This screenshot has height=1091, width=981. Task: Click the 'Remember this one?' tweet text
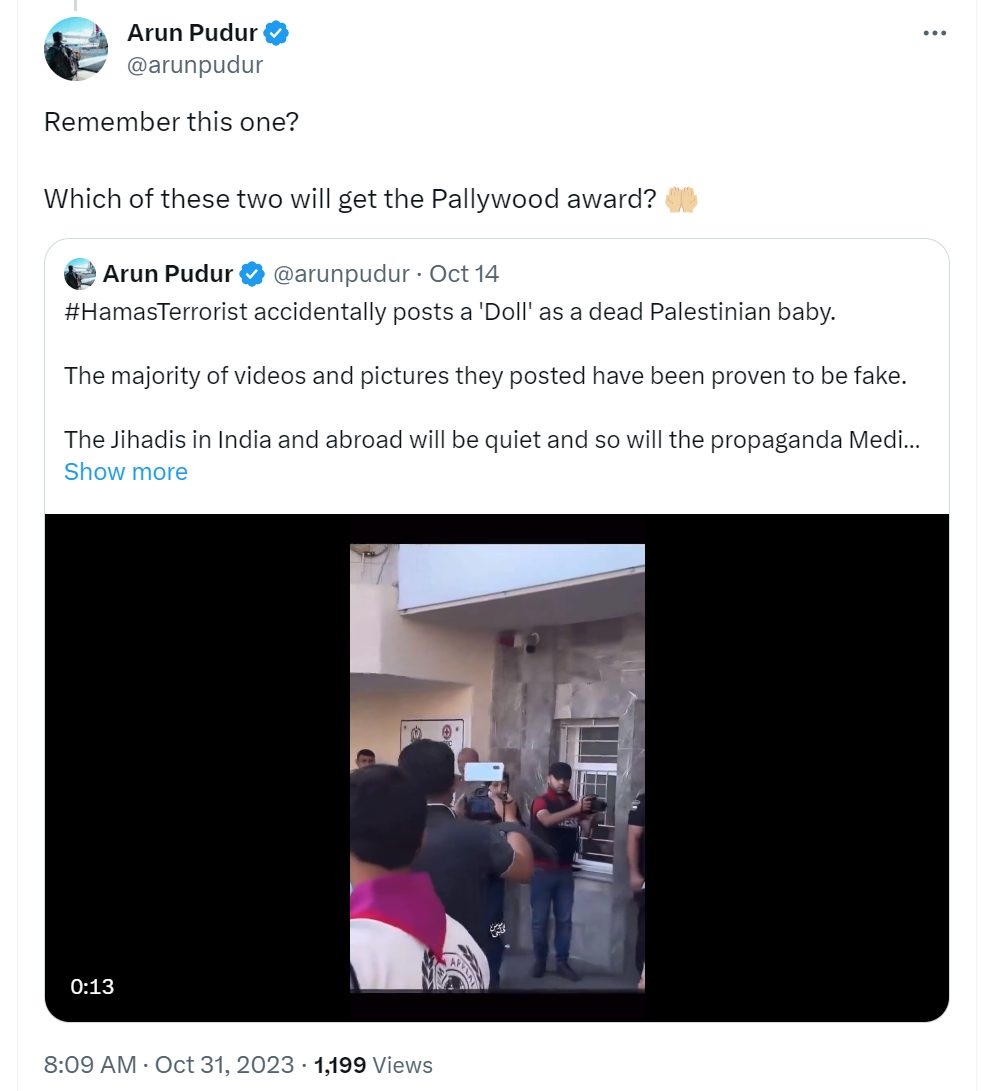pos(171,122)
